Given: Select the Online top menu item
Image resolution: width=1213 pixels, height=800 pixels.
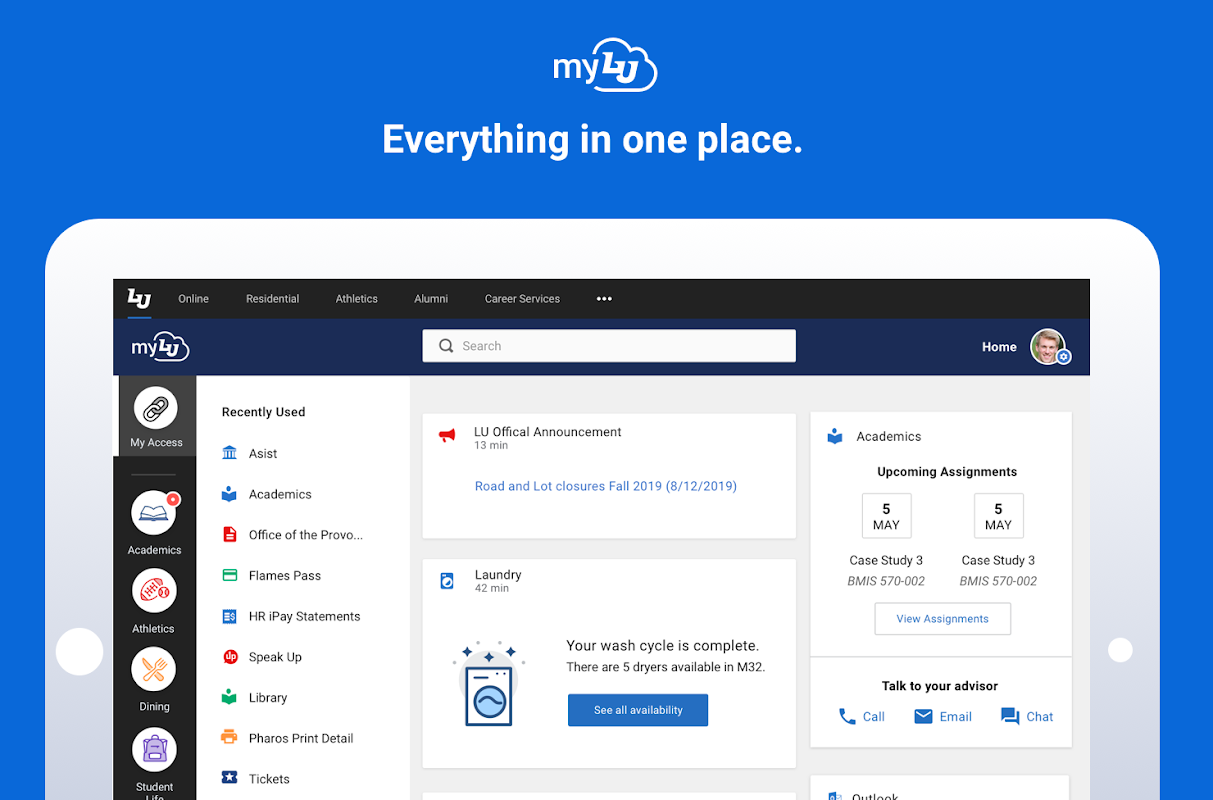Looking at the screenshot, I should tap(194, 298).
